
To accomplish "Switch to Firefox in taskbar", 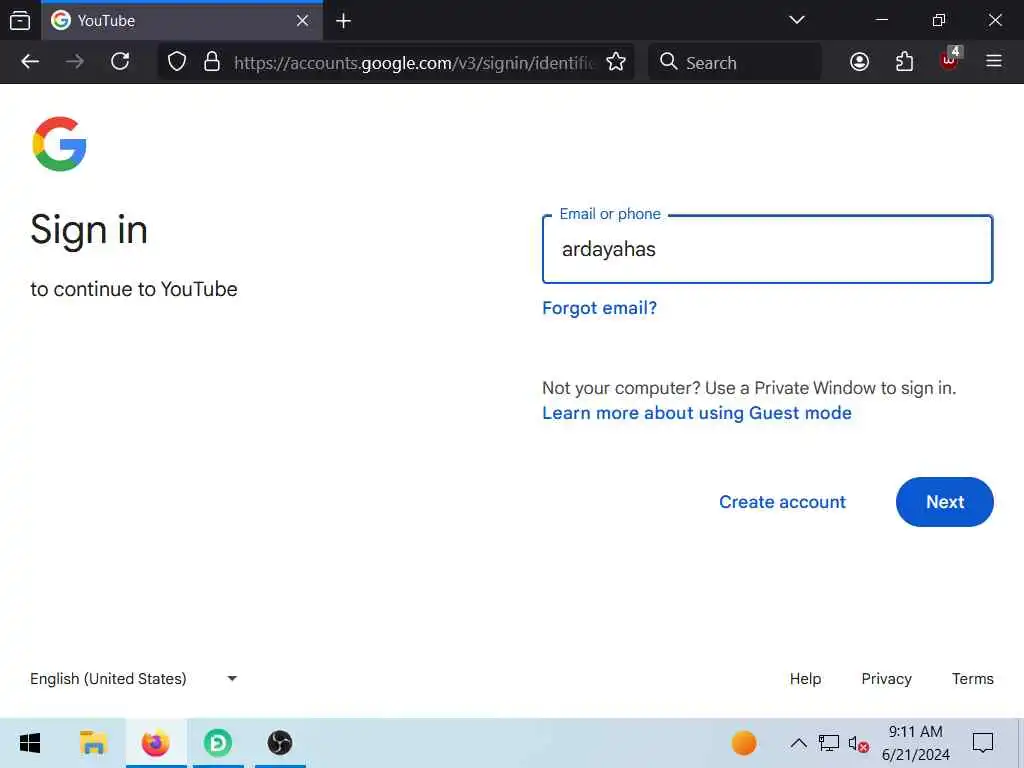I will 155,743.
